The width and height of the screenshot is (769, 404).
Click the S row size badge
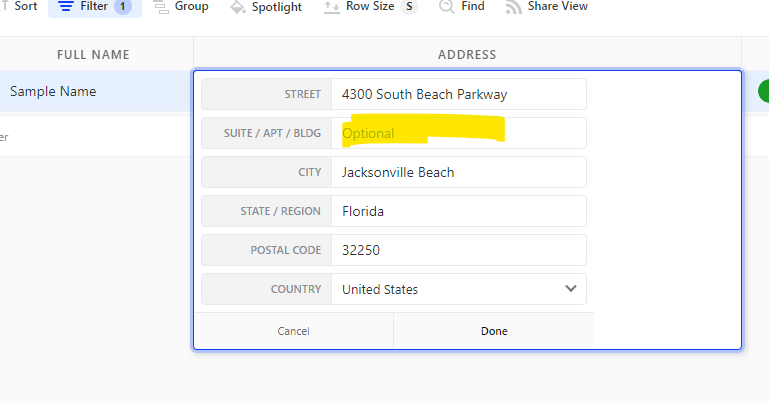[408, 7]
